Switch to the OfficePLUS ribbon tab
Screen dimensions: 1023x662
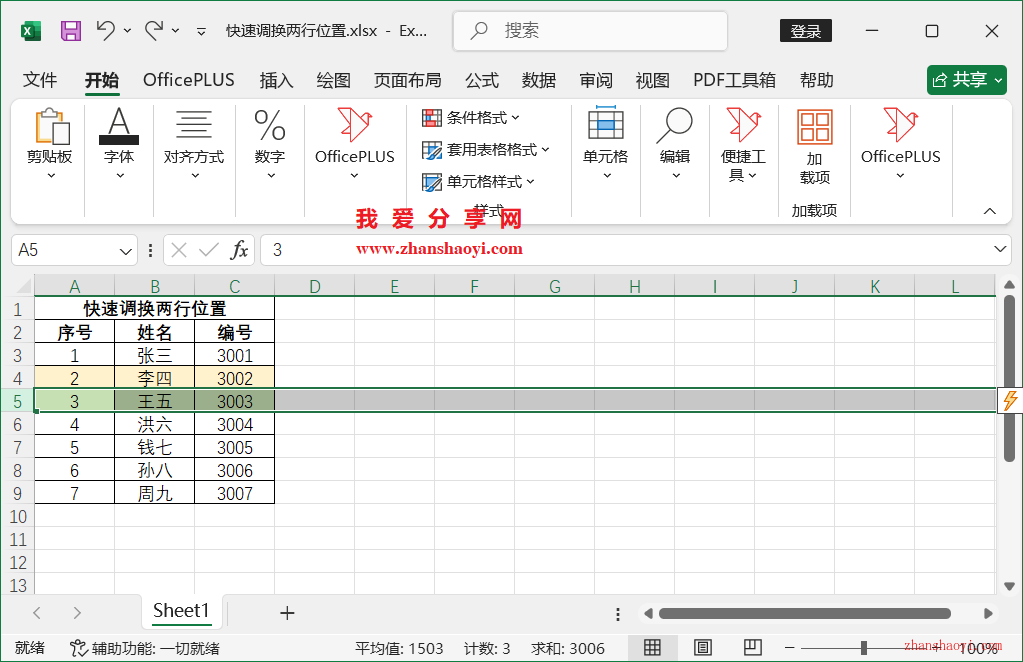[189, 80]
